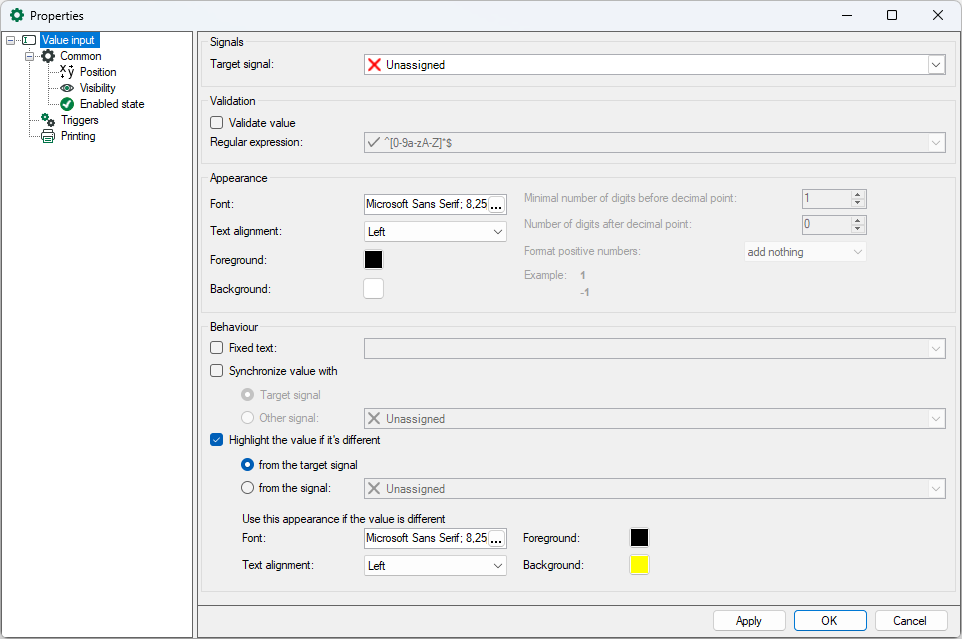This screenshot has height=639, width=962.
Task: Click the different-value Font text field
Action: click(426, 538)
